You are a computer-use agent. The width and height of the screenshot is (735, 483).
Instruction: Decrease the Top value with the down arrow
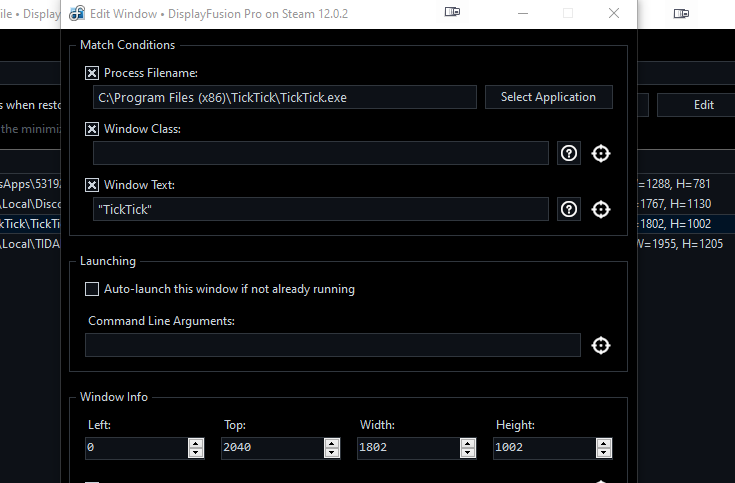pyautogui.click(x=332, y=453)
